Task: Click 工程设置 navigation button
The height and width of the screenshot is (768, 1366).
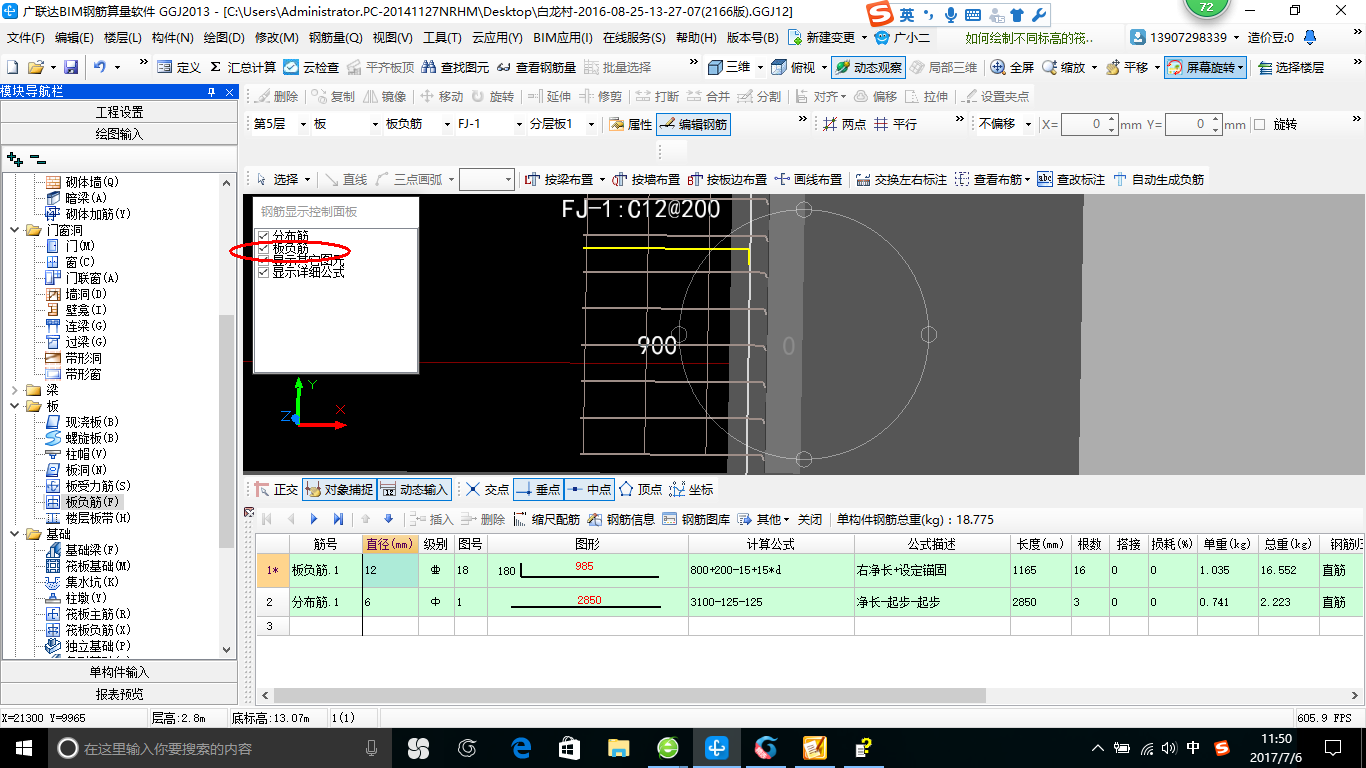Action: [x=119, y=112]
